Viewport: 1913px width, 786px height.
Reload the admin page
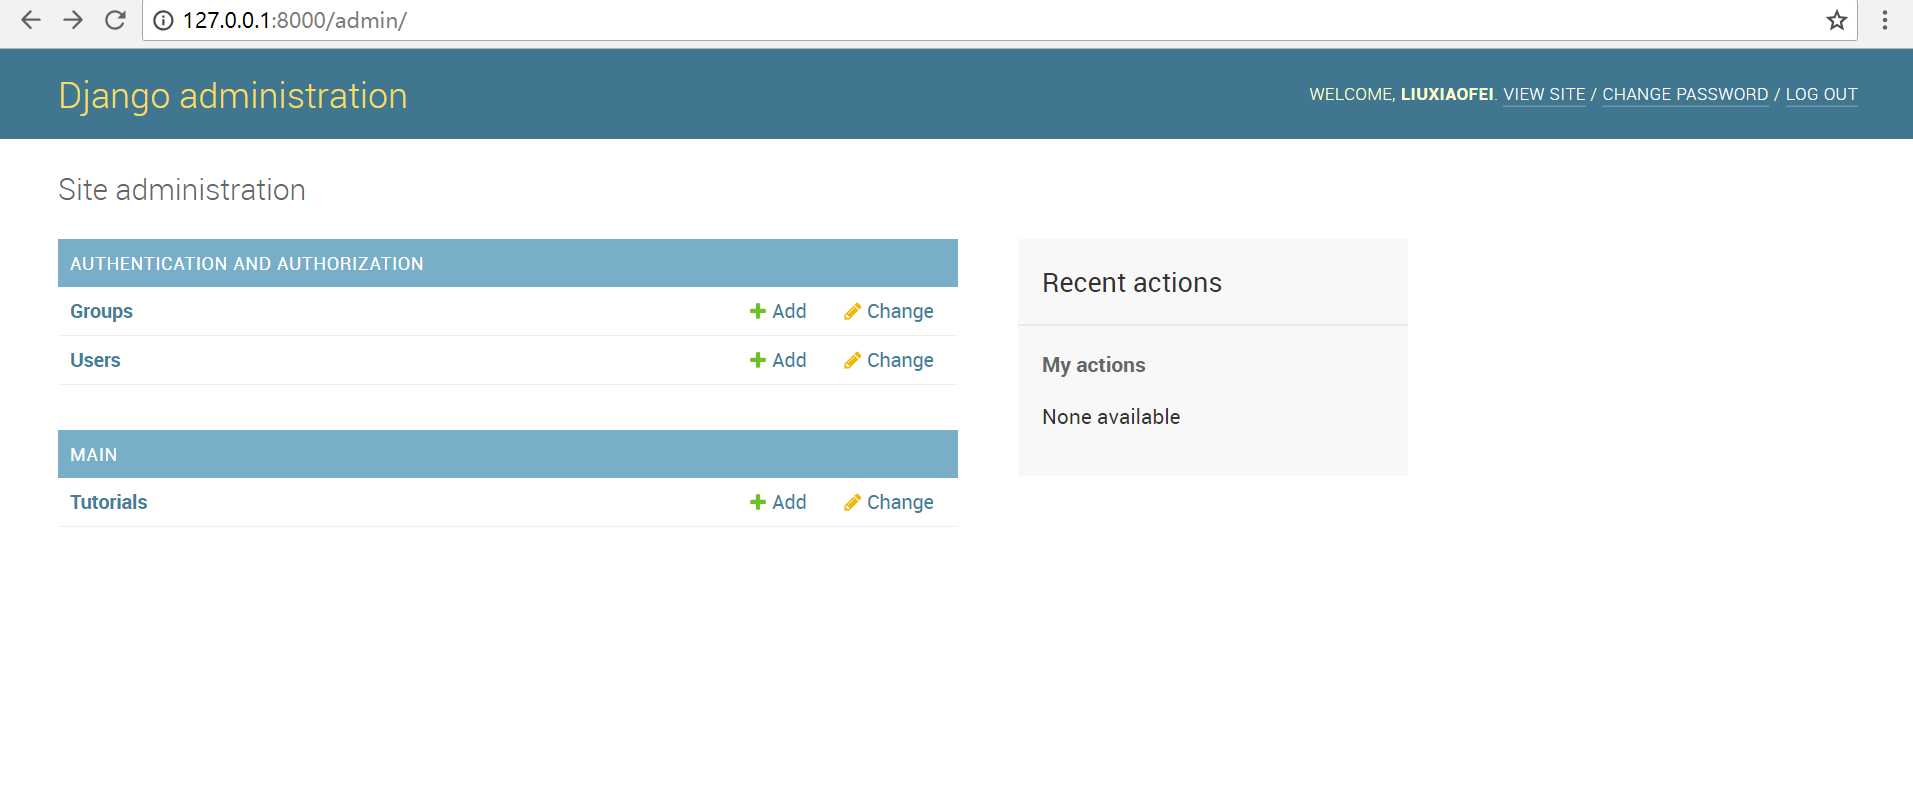coord(115,20)
